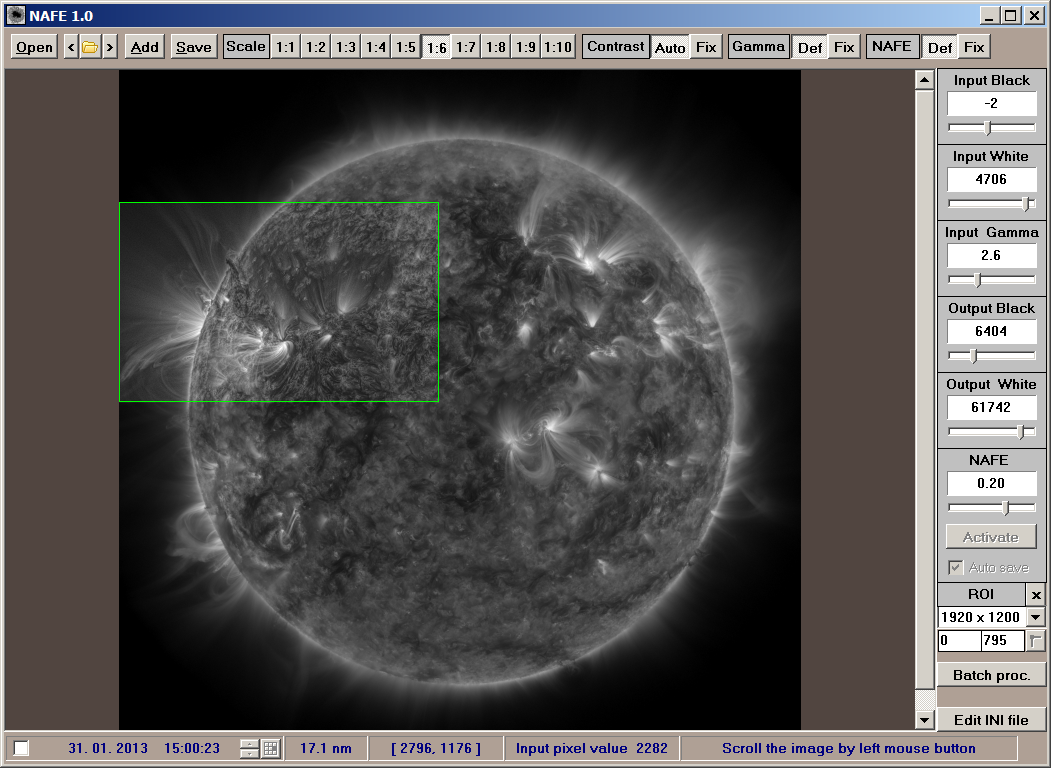Expand the ROI size 1920 x 1200 dropdown
This screenshot has height=768, width=1051.
click(x=1036, y=618)
